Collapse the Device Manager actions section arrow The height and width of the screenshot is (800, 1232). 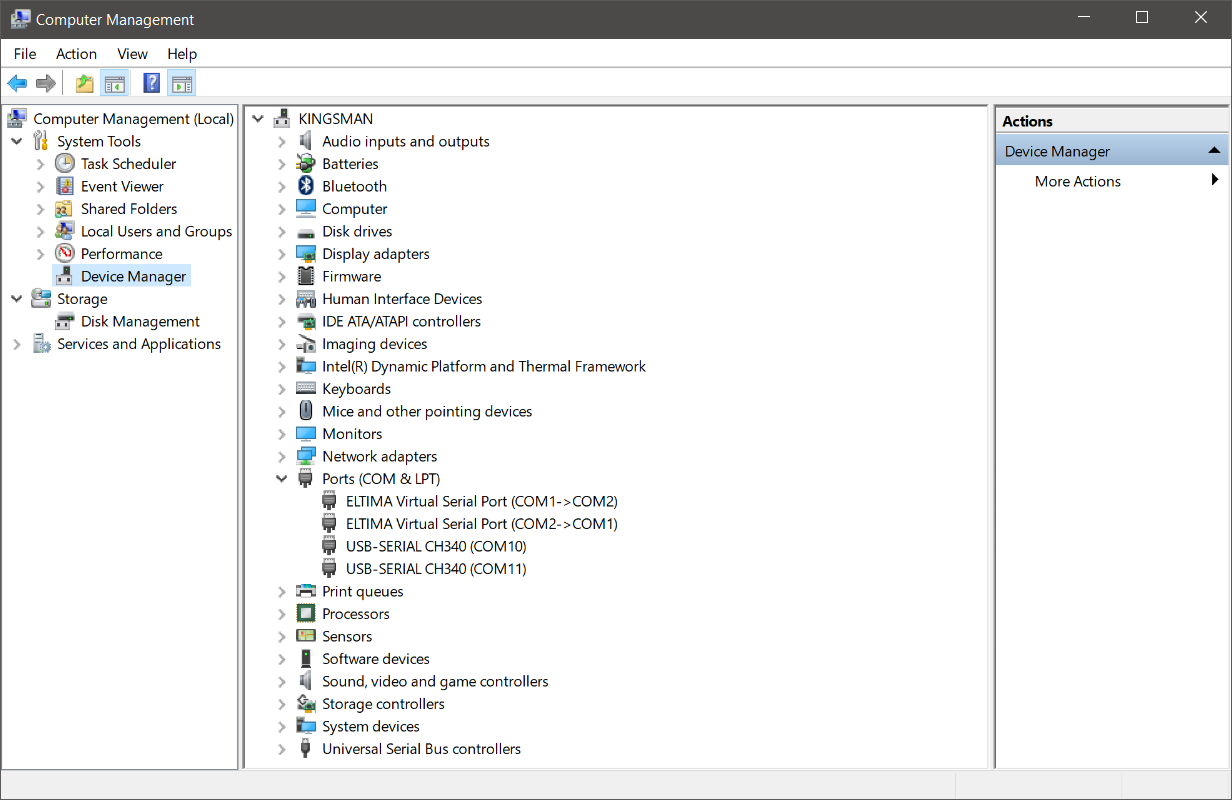pos(1214,151)
